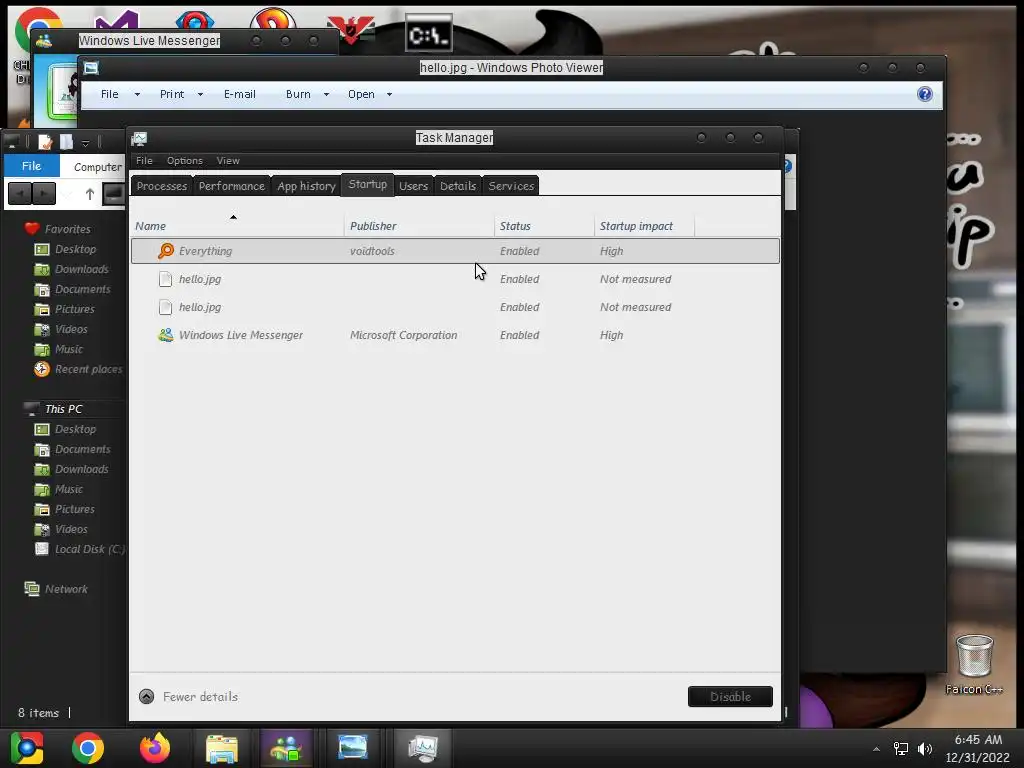Click the Everything search icon in startup list
Screen dimensions: 1024x768
pos(166,251)
